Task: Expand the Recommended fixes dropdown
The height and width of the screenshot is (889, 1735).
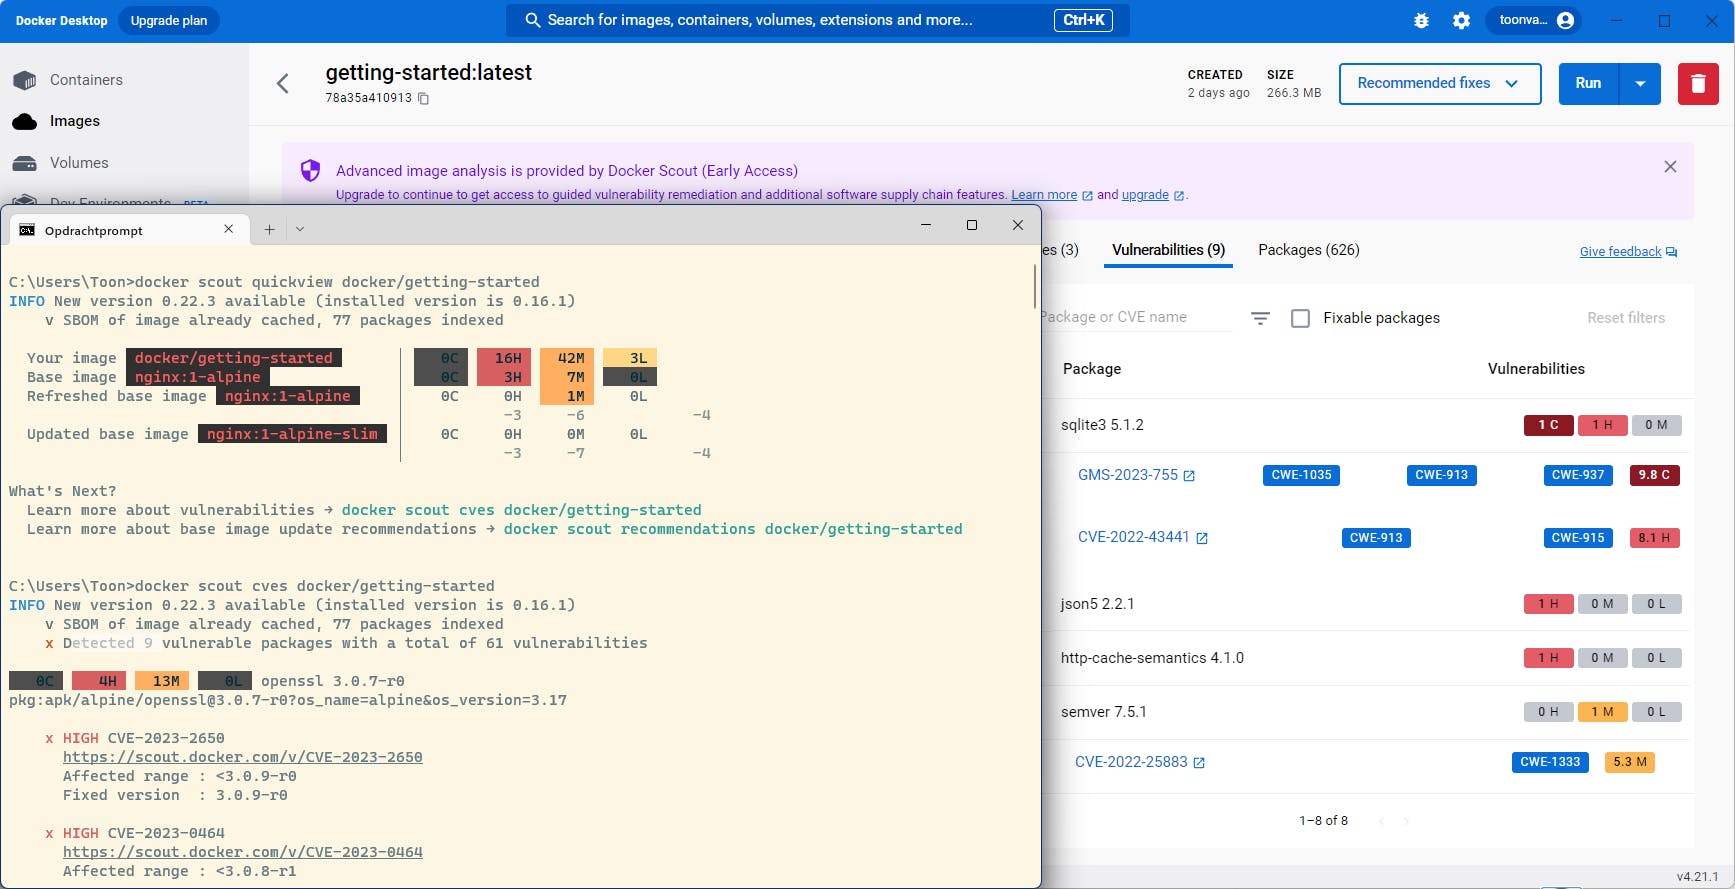Action: 1439,84
